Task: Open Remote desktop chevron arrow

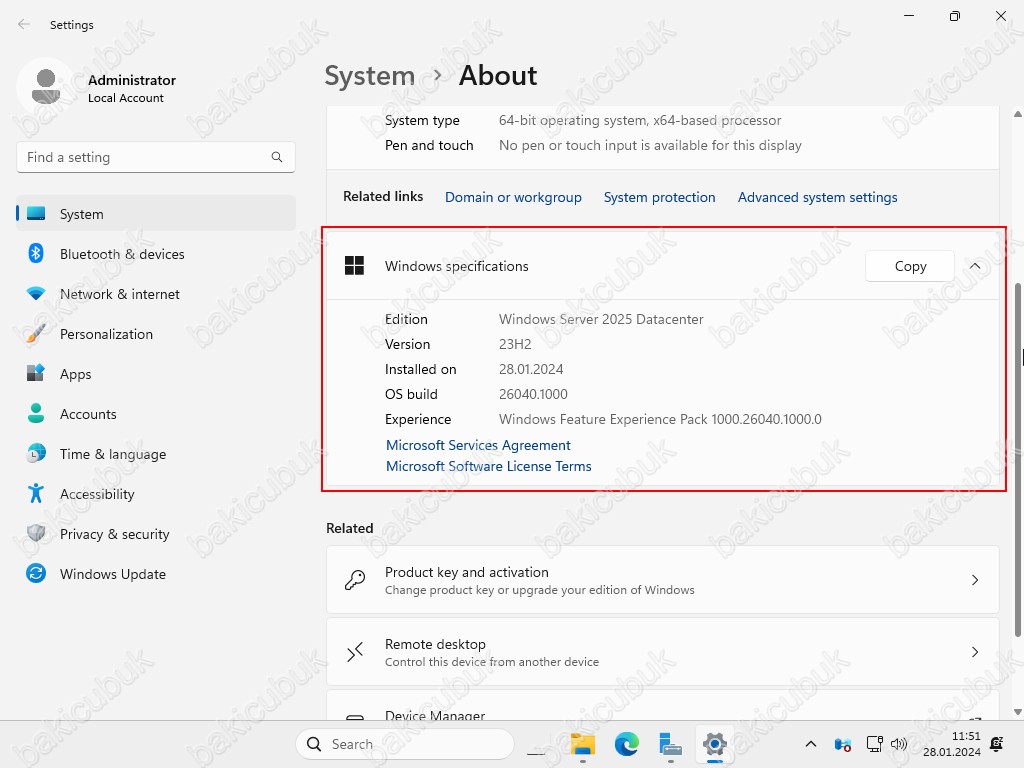Action: [975, 652]
